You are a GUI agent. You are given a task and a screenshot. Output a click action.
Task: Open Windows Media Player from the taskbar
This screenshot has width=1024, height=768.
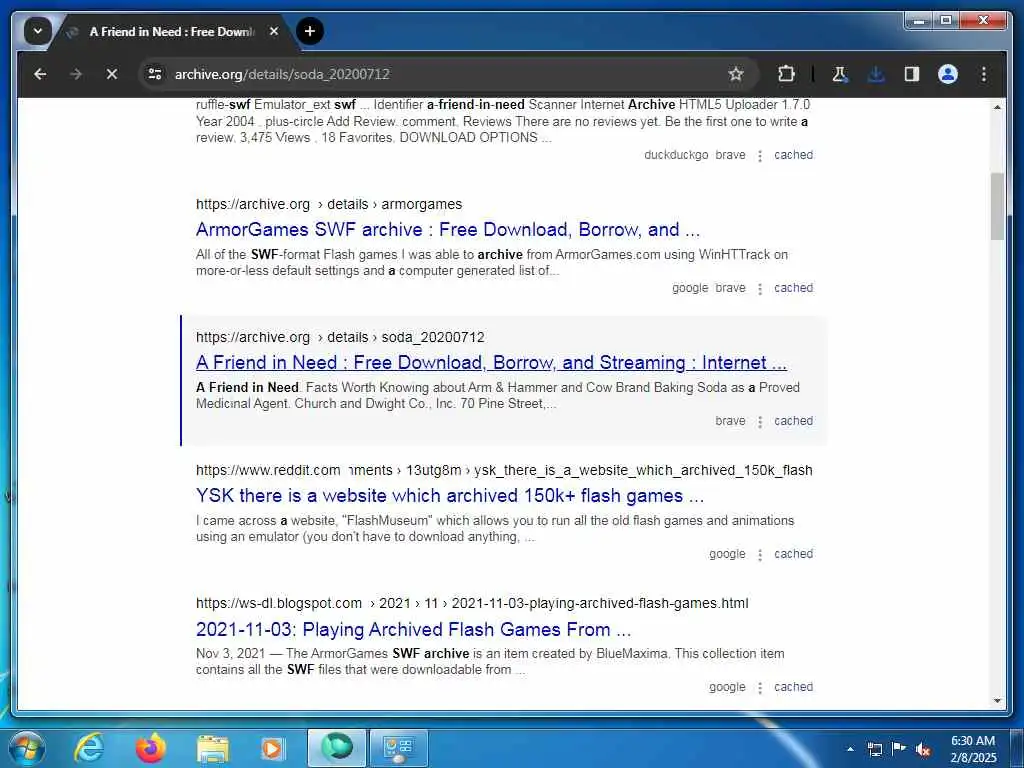coord(272,748)
